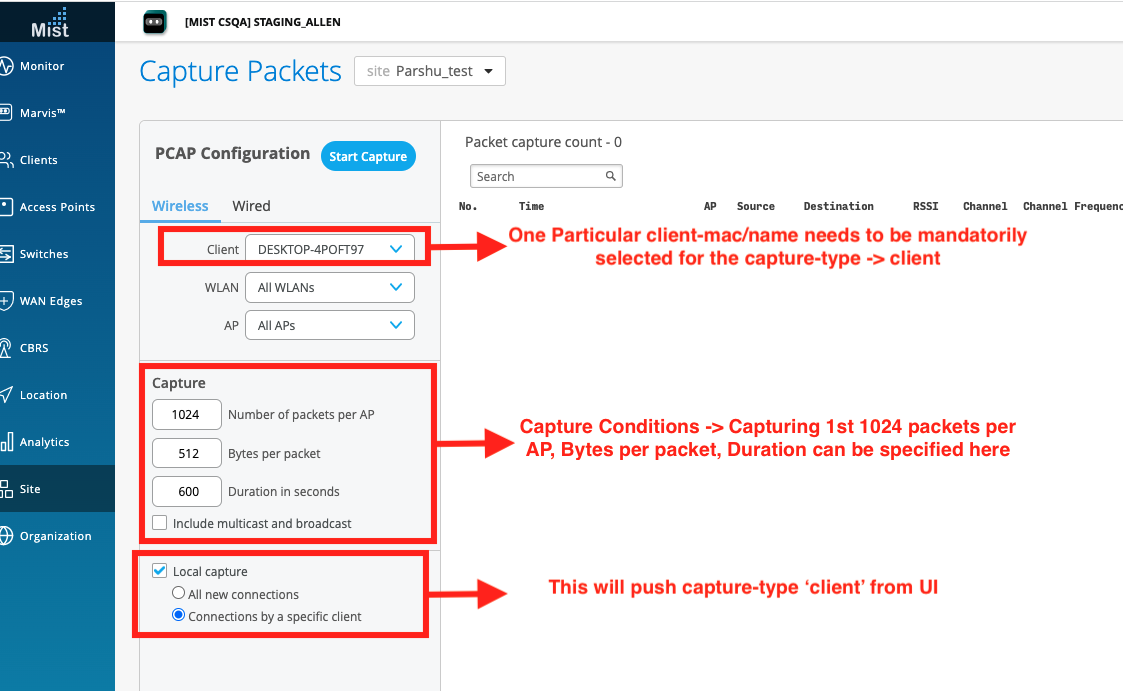1123x691 pixels.
Task: Open the Monitor sidebar icon
Action: point(6,66)
